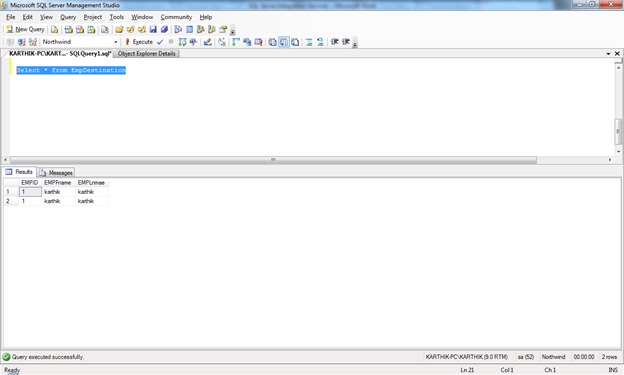This screenshot has height=375, width=624.
Task: Open the active documents list dropdown arrow
Action: pos(608,53)
